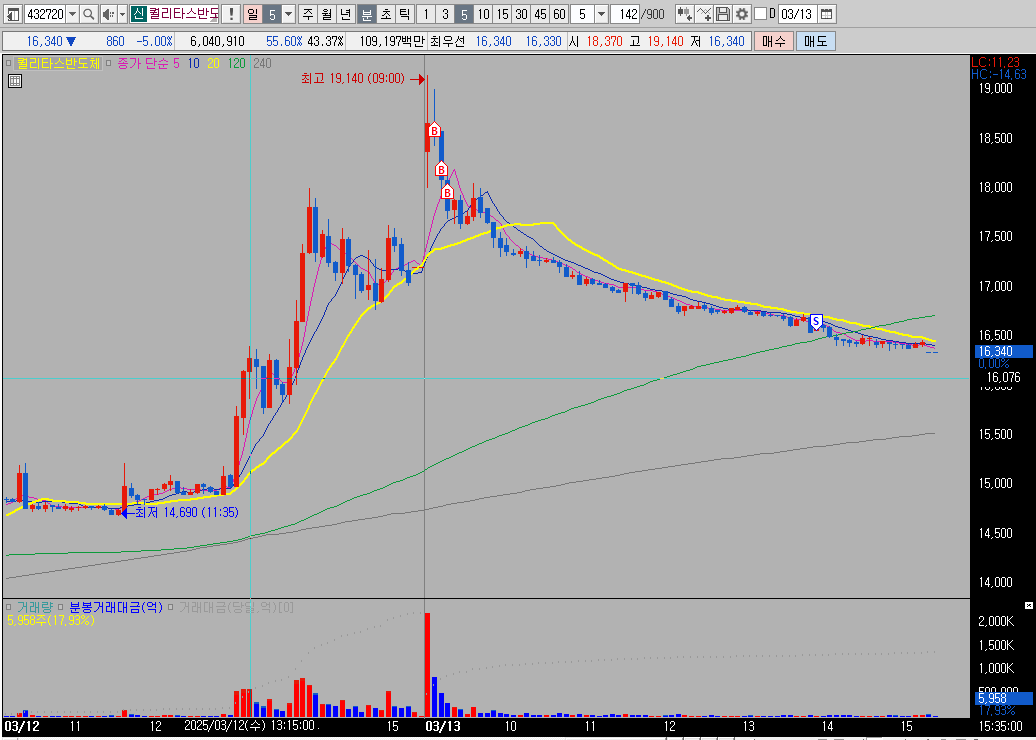The height and width of the screenshot is (740, 1036).
Task: Switch to monthly chart 월
Action: [326, 13]
